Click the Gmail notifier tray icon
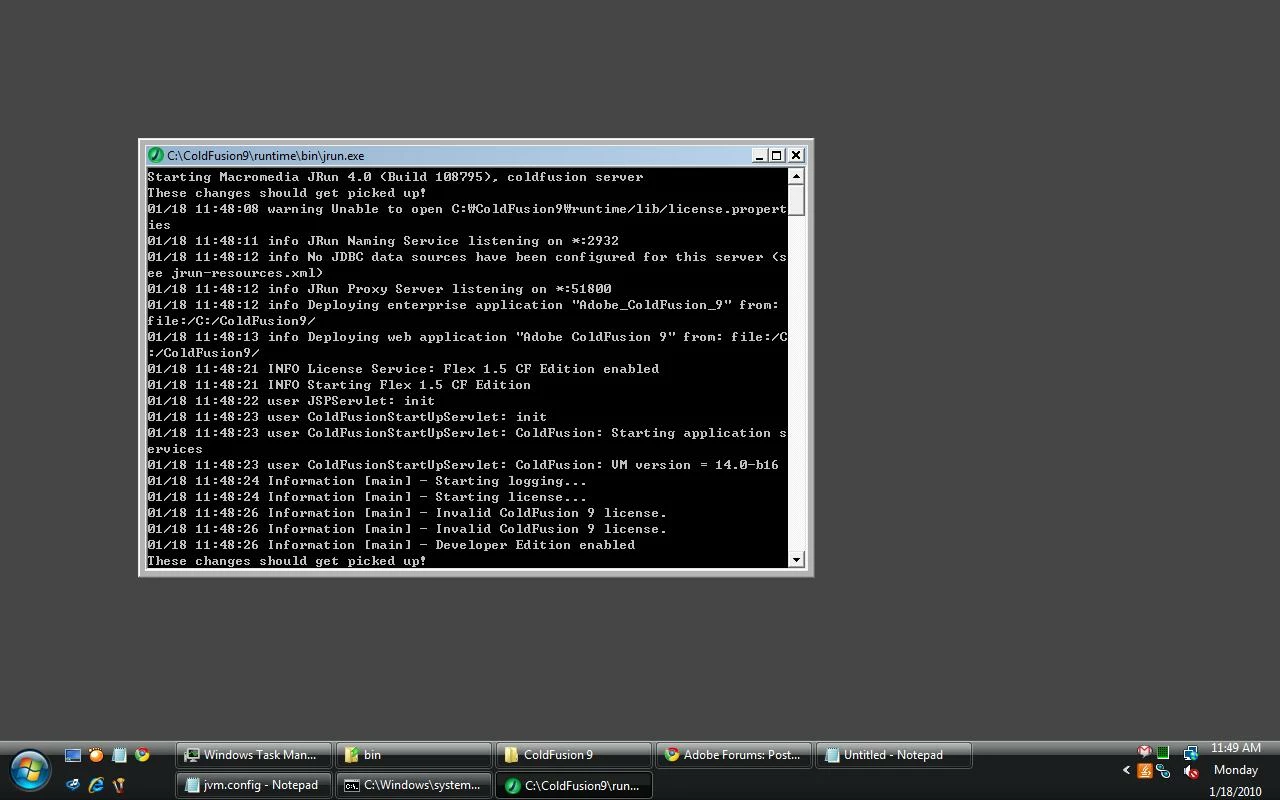 click(1144, 752)
